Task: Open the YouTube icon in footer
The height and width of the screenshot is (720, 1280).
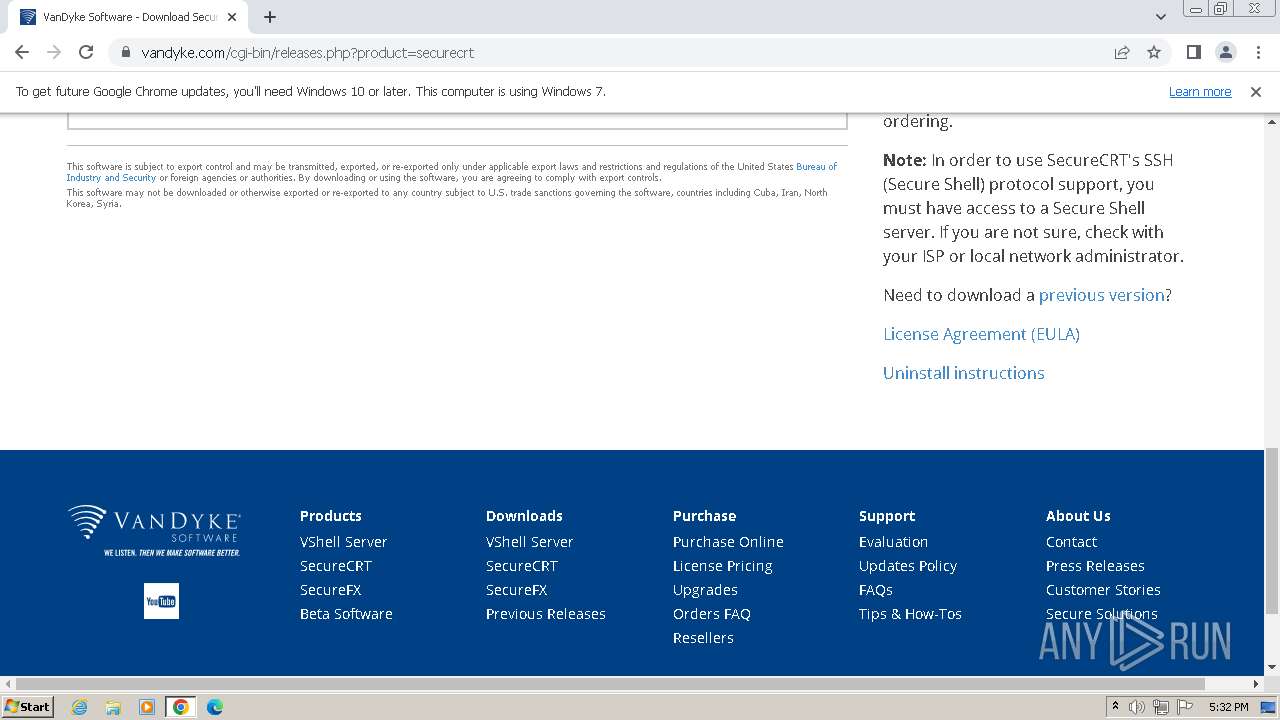Action: pyautogui.click(x=161, y=601)
